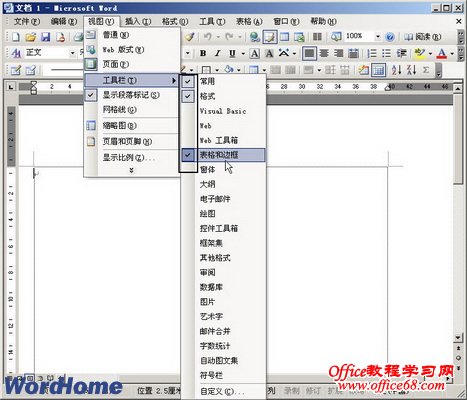
Task: Open the Character Scaling dropdown arrow
Action: (x=294, y=54)
